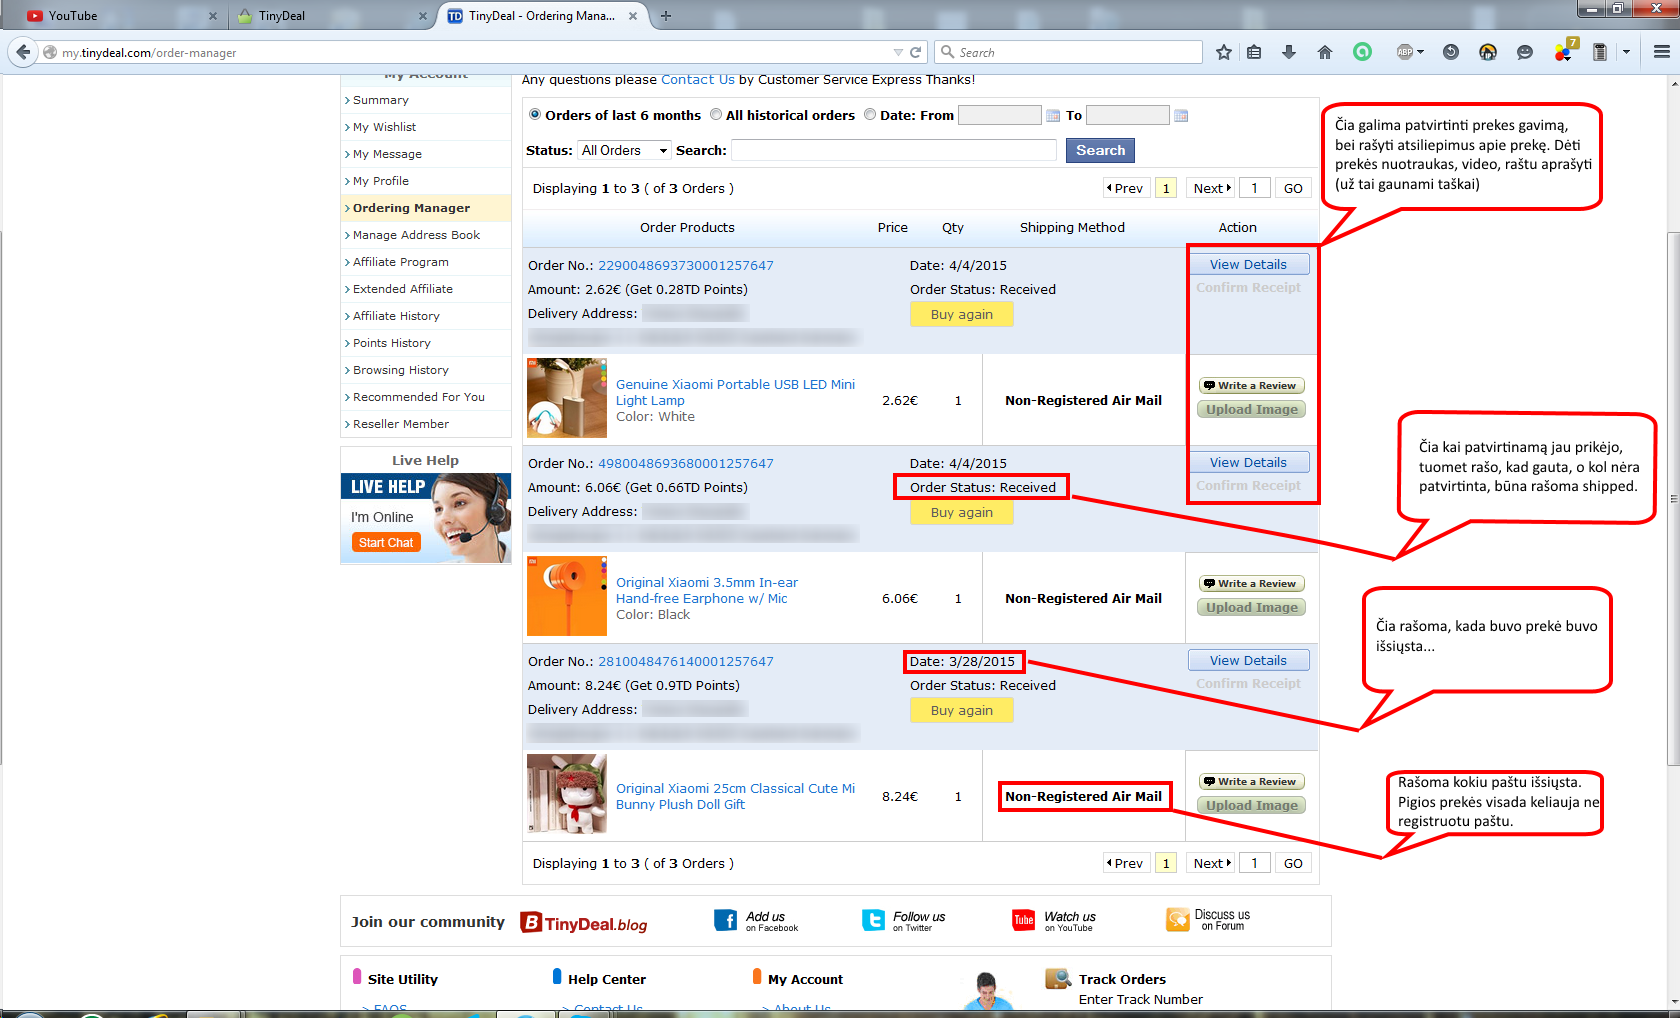Viewport: 1680px width, 1018px height.
Task: Open the URL bar history dropdown arrow
Action: (898, 52)
